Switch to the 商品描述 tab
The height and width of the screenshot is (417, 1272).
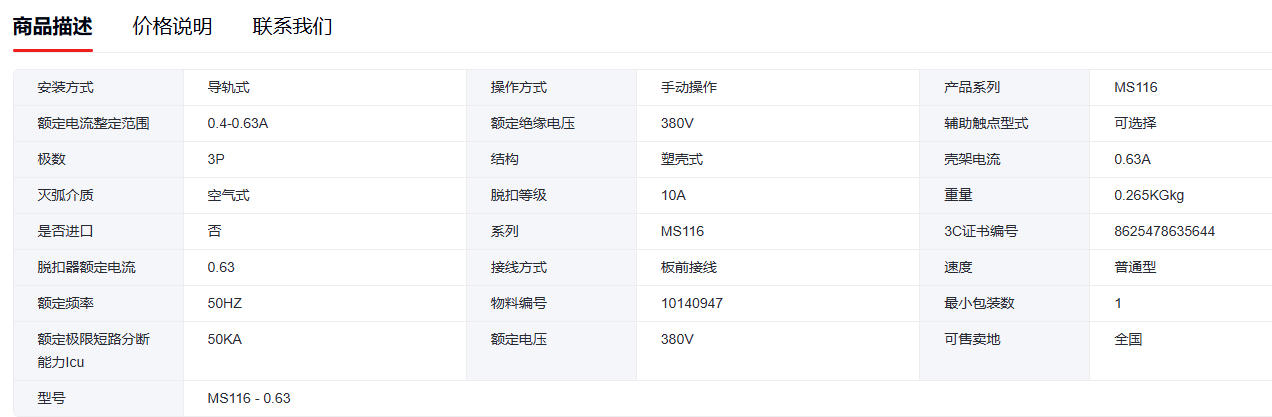pyautogui.click(x=52, y=27)
